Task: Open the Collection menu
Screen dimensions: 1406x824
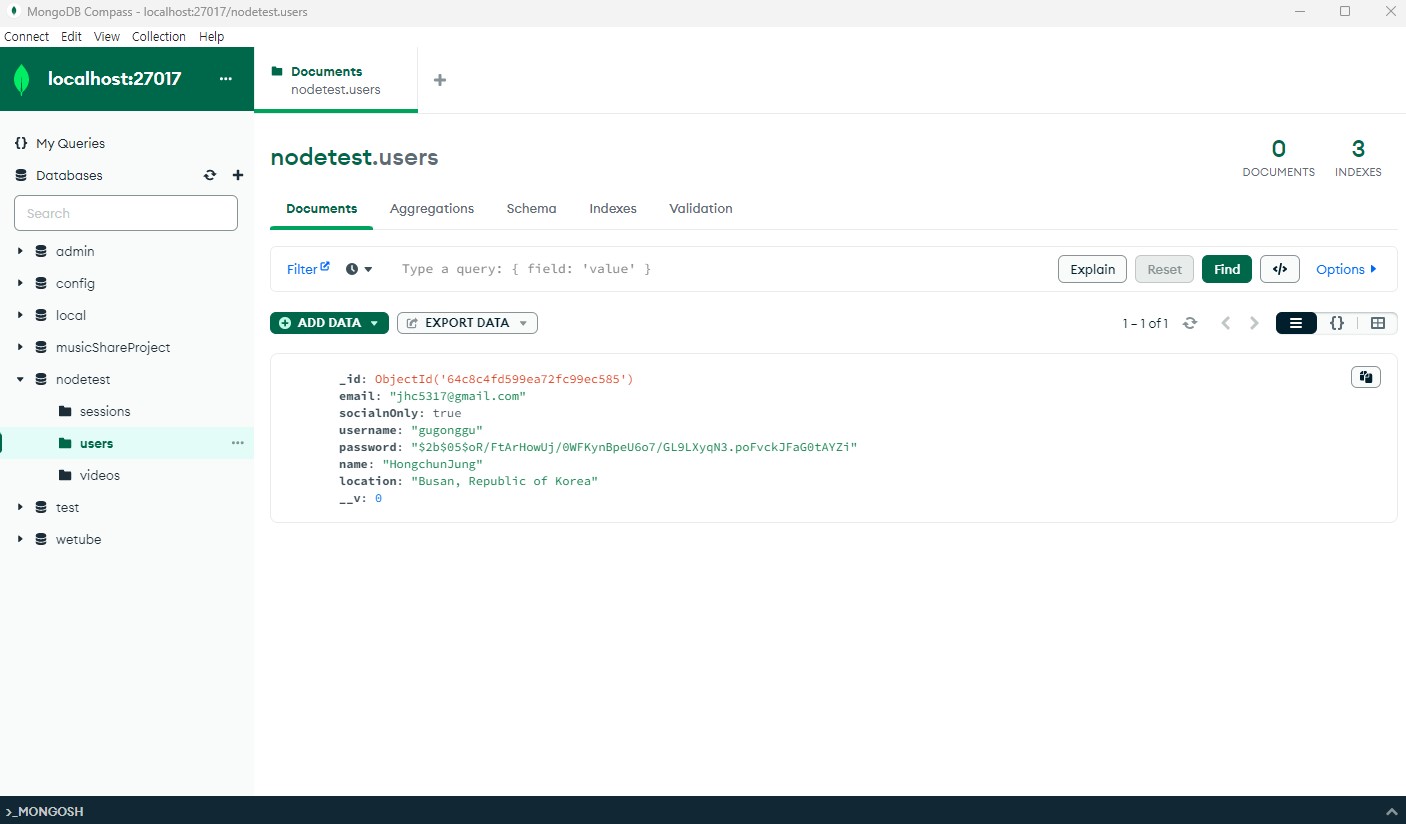Action: [159, 36]
